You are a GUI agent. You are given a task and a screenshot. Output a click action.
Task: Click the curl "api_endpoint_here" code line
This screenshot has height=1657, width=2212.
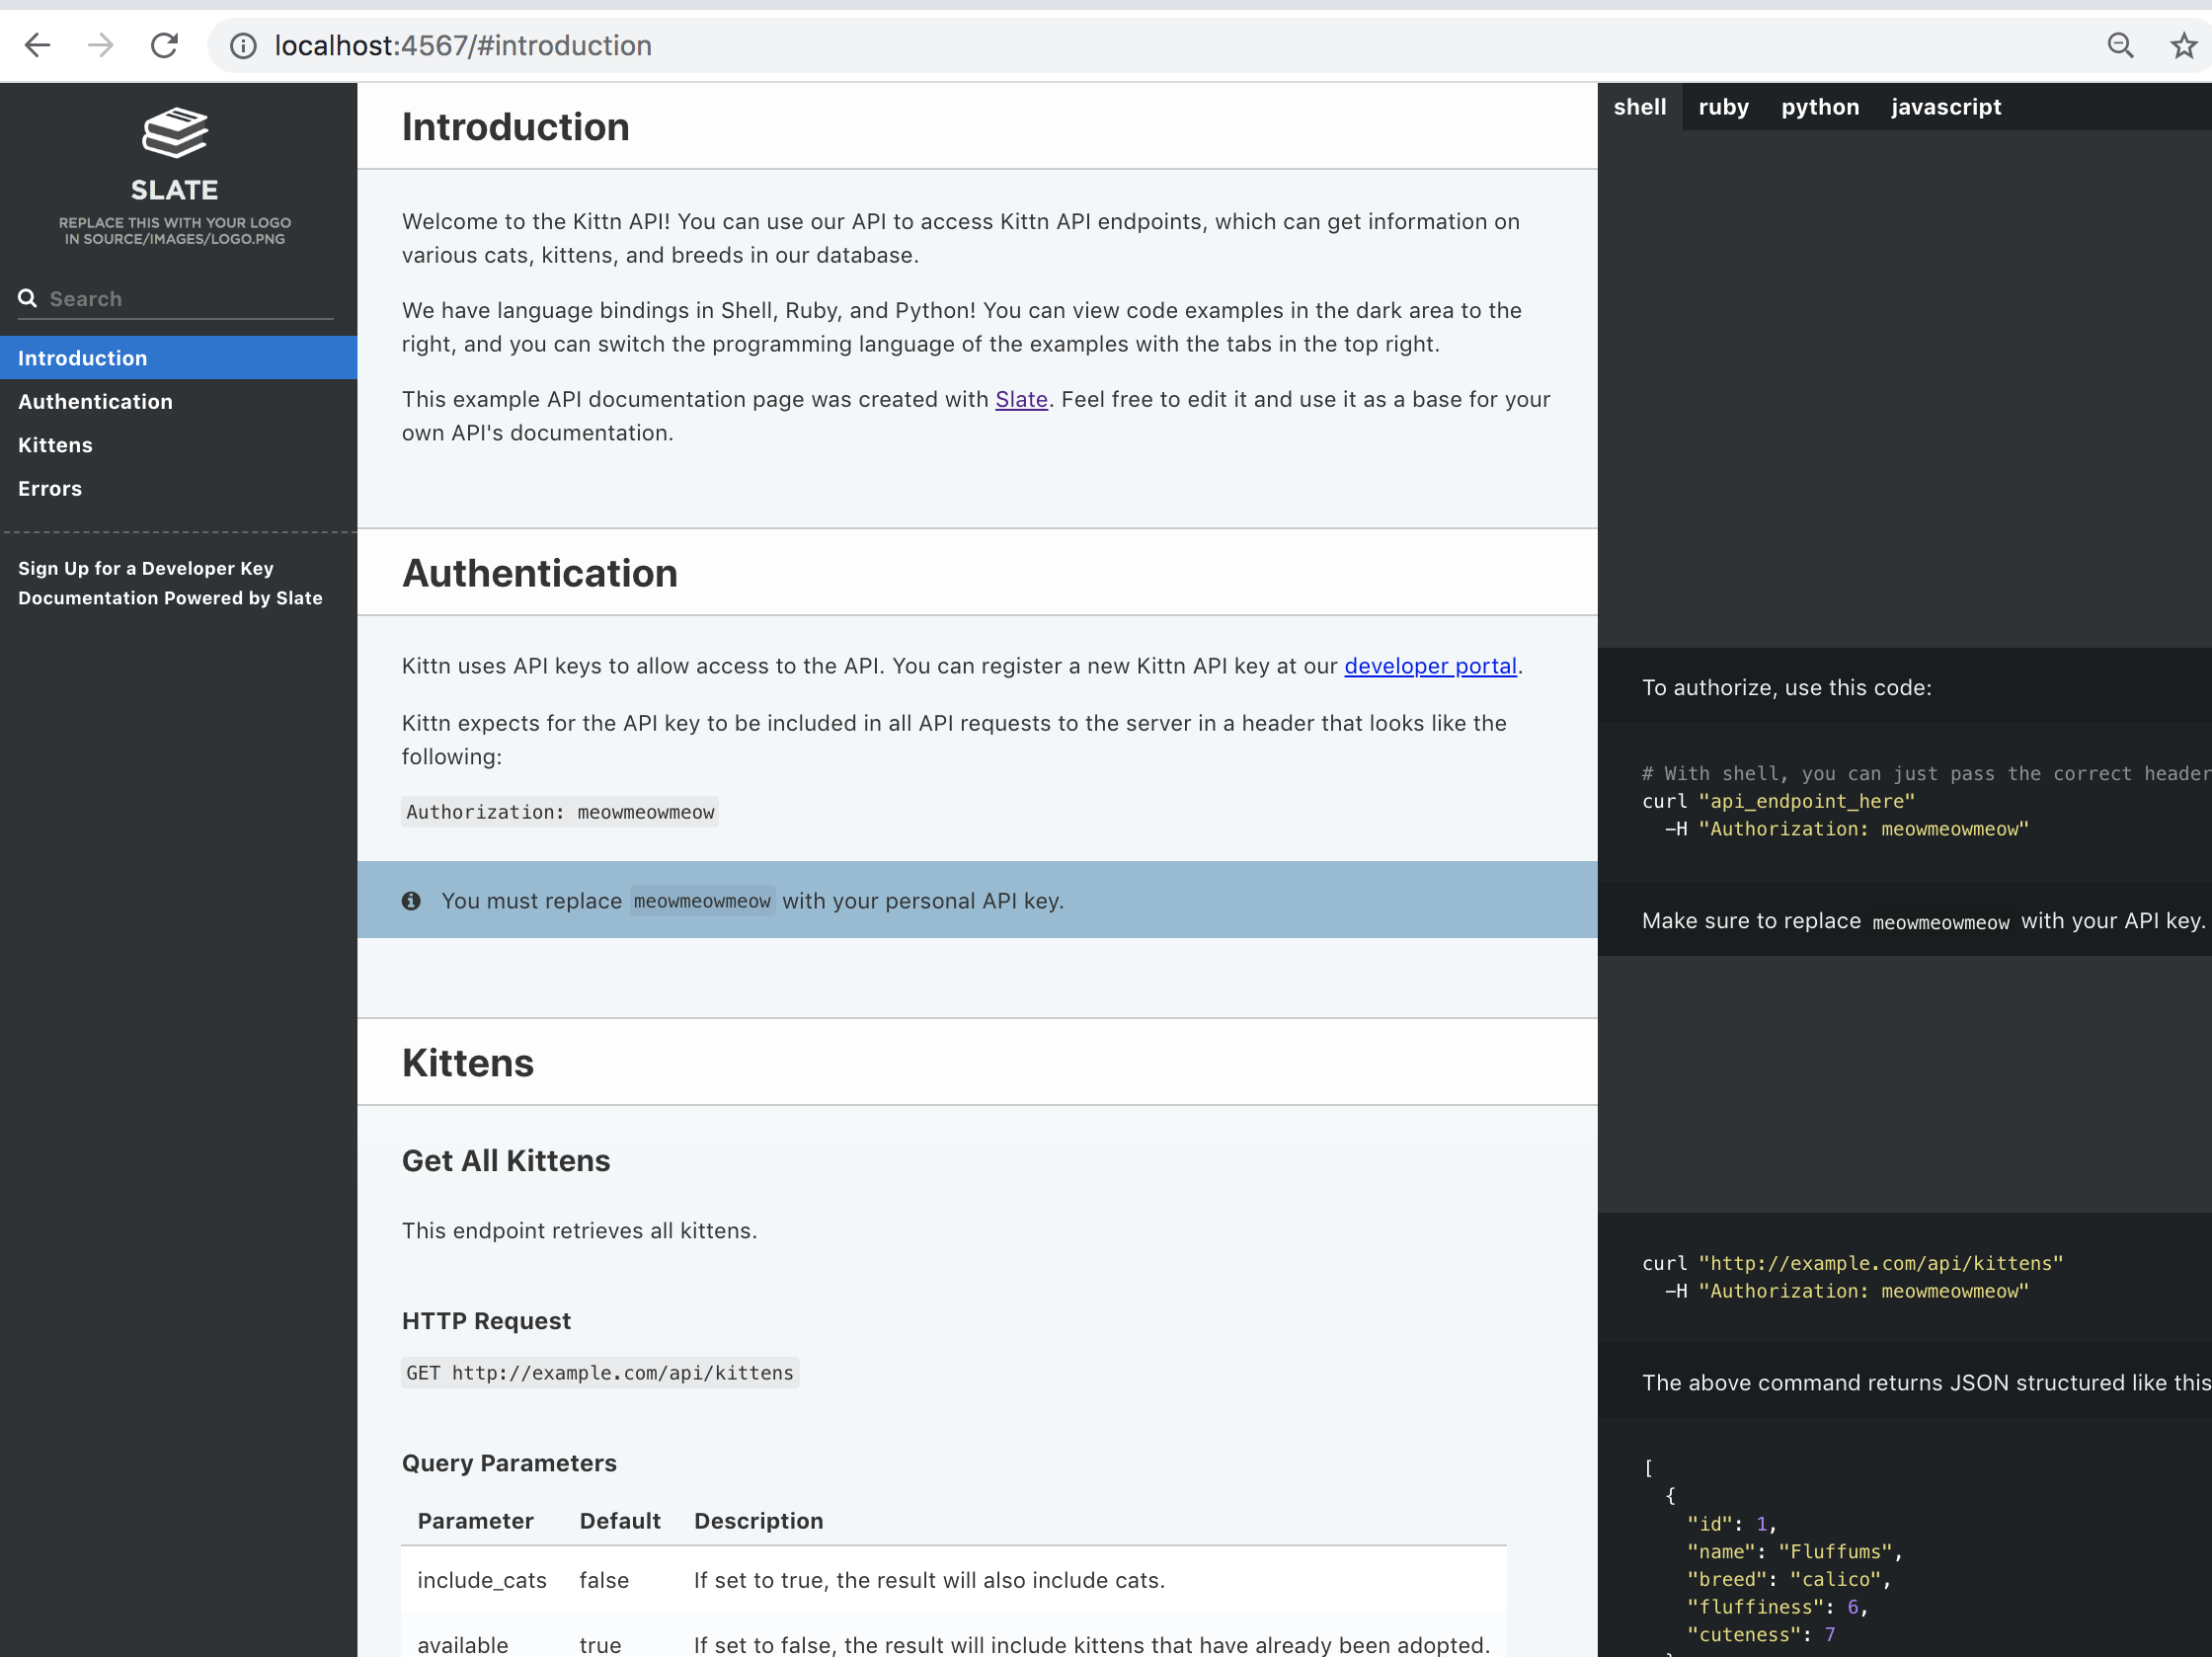click(1778, 801)
